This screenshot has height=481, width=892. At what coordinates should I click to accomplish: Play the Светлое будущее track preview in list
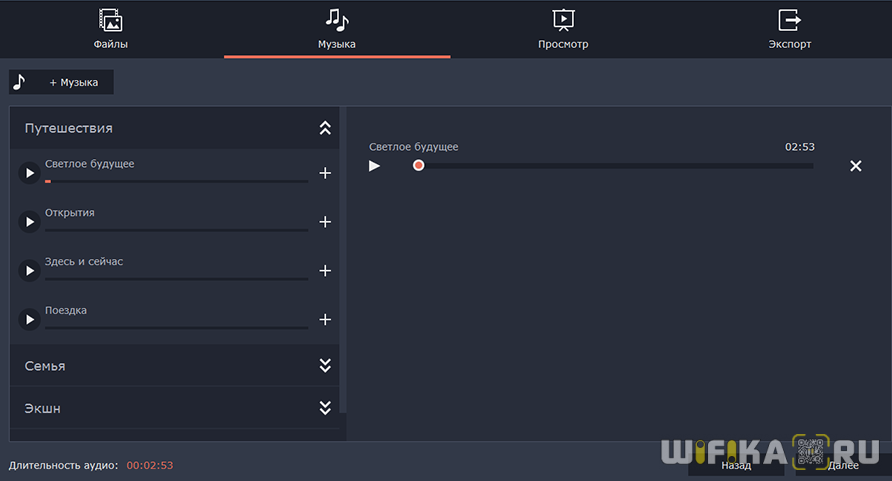(30, 174)
